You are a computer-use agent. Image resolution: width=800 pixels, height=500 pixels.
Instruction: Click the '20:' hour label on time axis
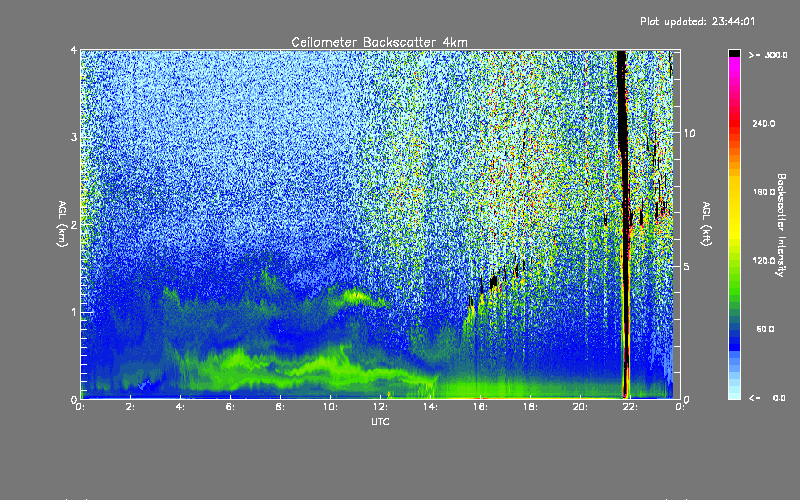580,407
